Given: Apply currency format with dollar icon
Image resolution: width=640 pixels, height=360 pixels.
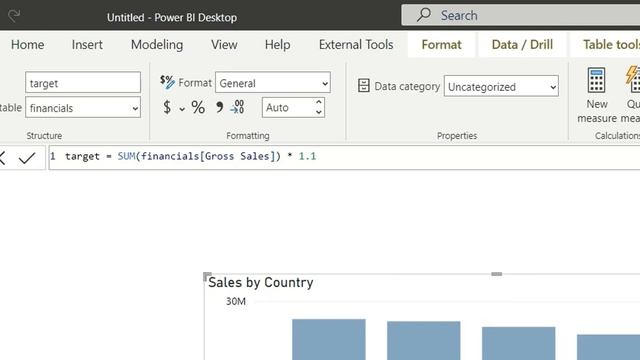Looking at the screenshot, I should pyautogui.click(x=167, y=107).
